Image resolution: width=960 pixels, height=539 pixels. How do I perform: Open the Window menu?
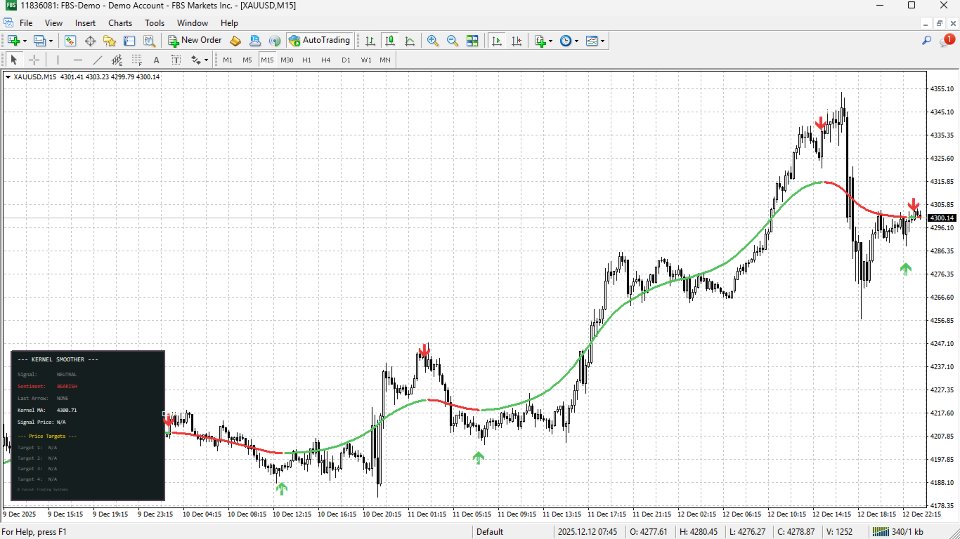(192, 23)
